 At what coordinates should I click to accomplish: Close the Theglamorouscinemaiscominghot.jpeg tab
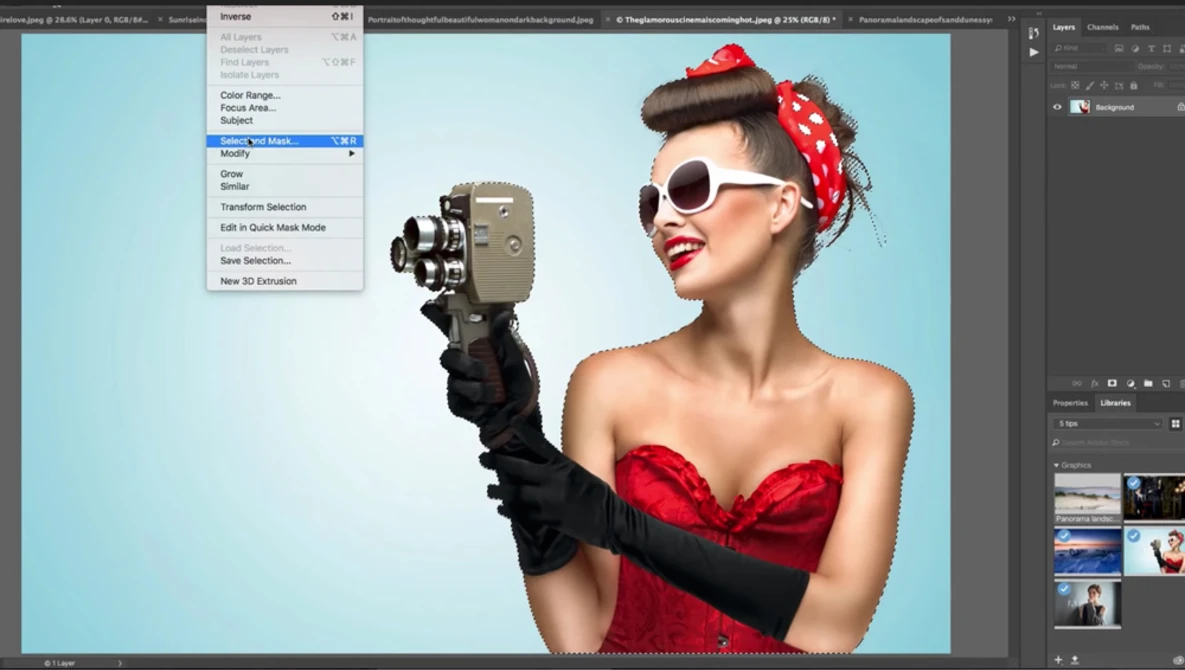tap(608, 20)
